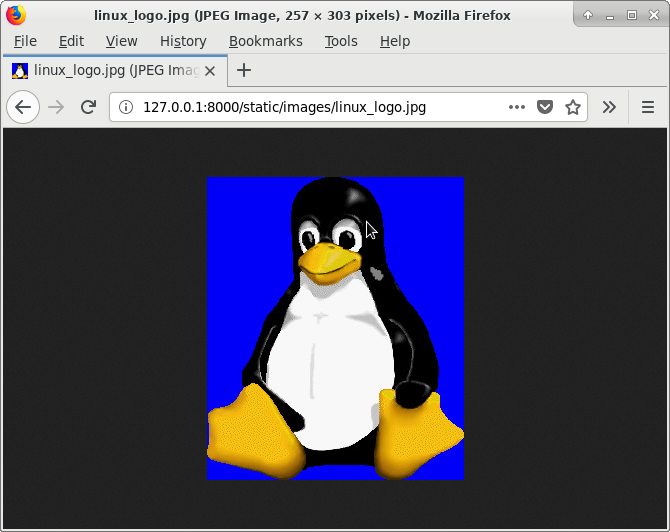The width and height of the screenshot is (670, 532).
Task: Maximize the Firefox window
Action: [632, 15]
